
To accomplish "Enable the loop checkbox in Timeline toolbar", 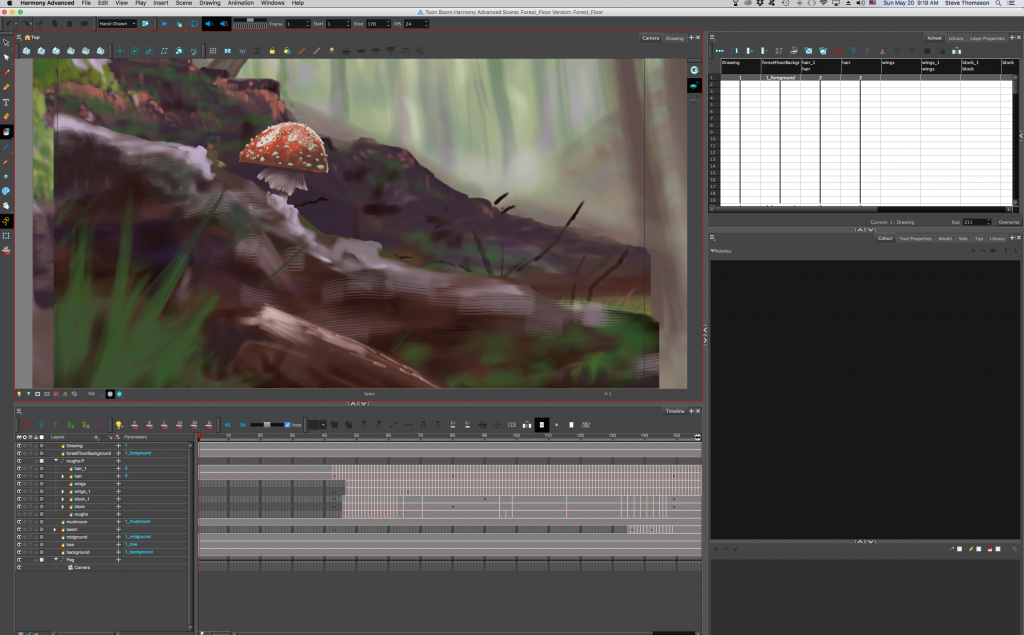I will (x=287, y=425).
